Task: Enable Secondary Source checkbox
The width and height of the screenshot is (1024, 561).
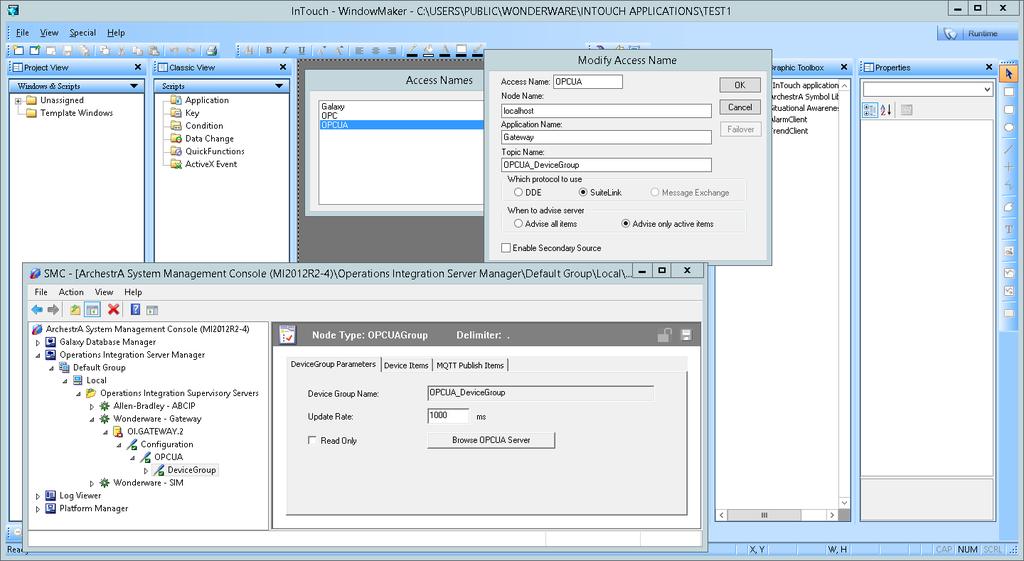Action: point(505,248)
